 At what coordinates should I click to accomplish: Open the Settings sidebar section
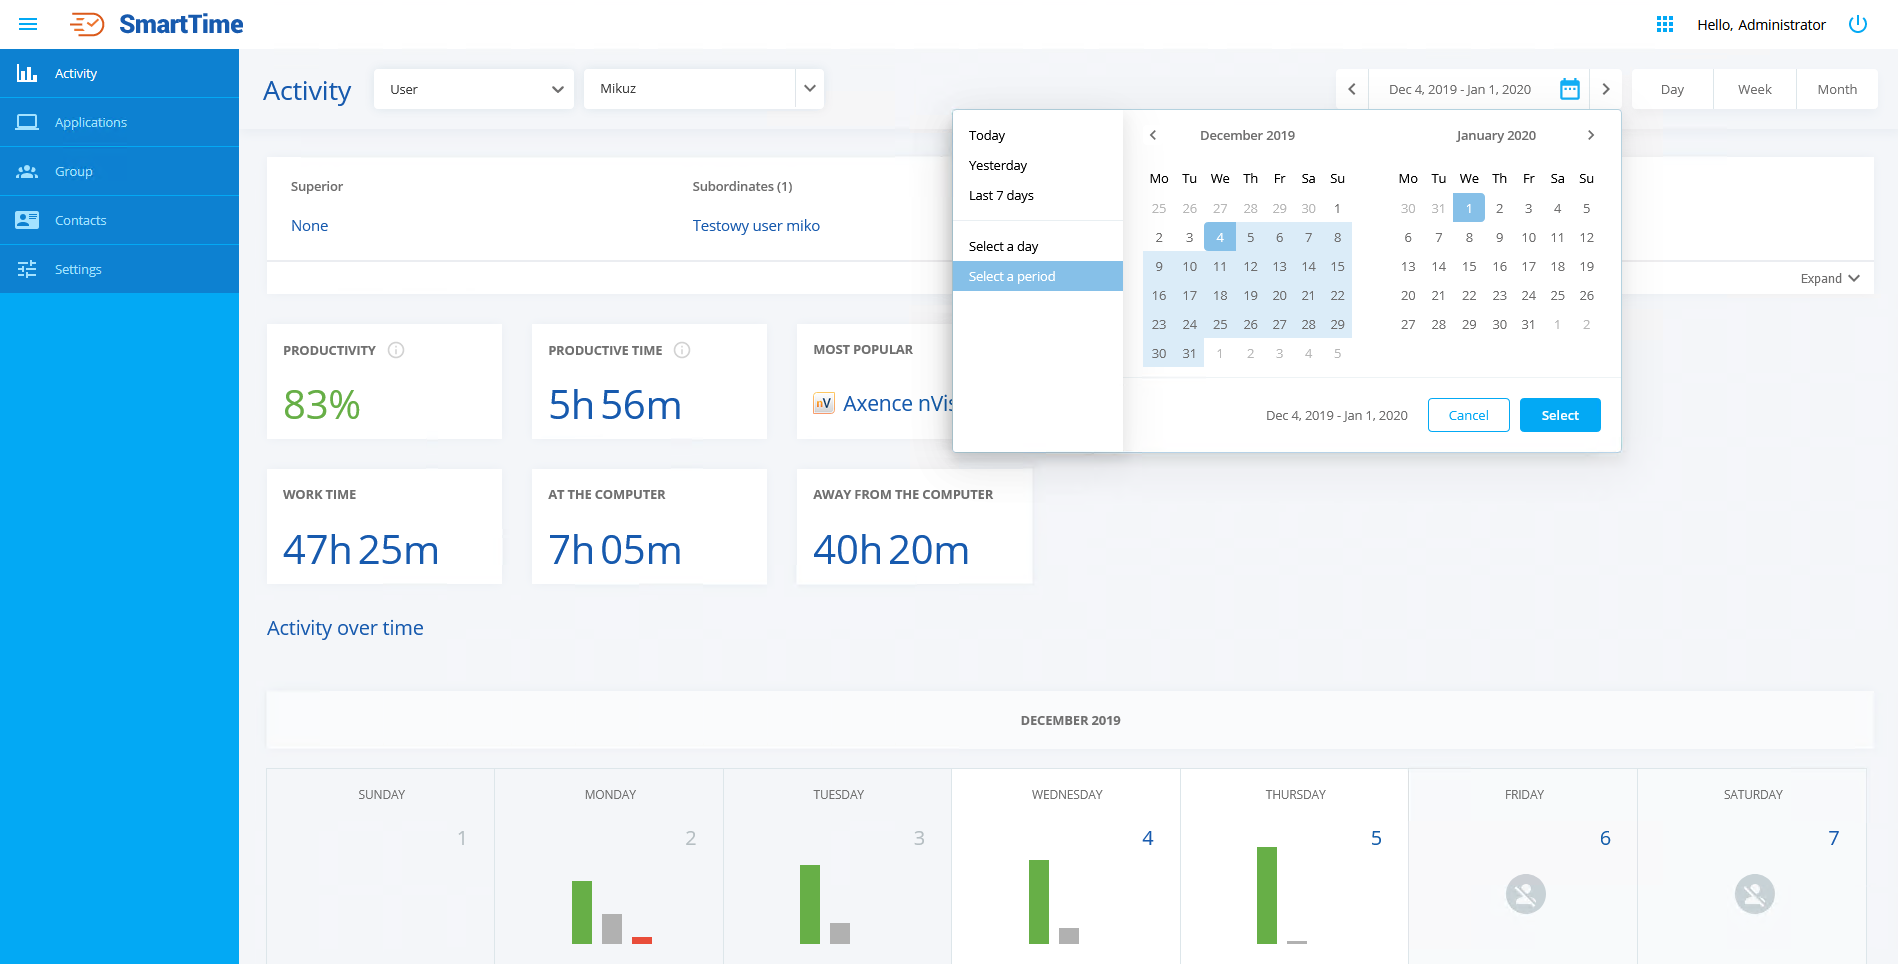(x=78, y=269)
